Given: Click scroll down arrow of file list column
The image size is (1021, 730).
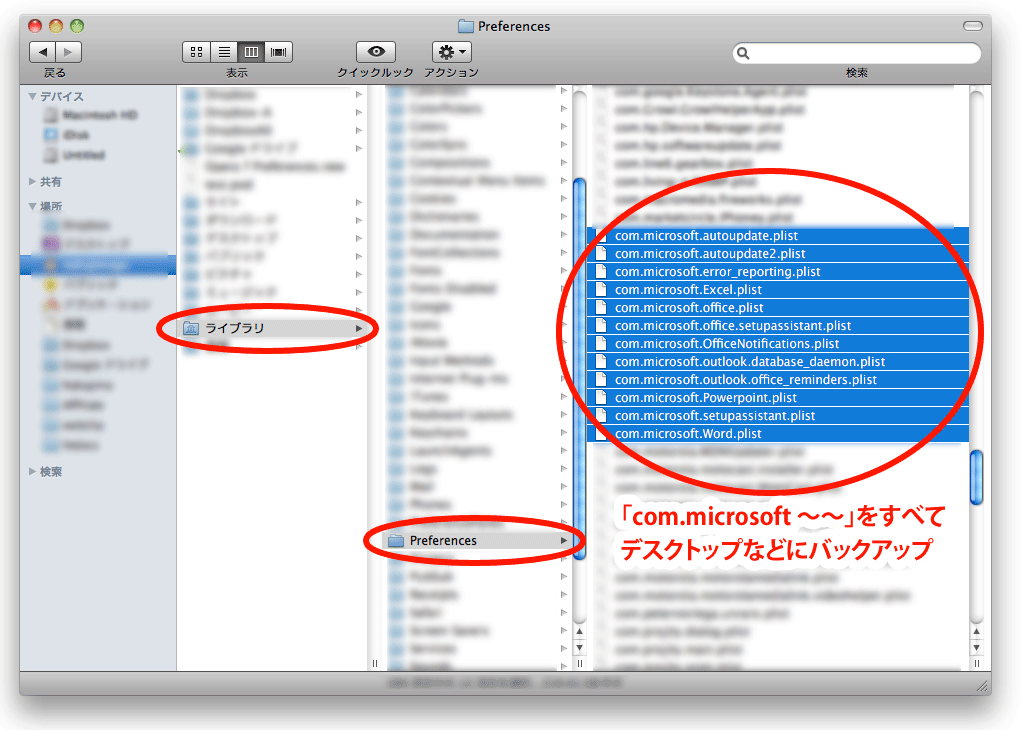Looking at the screenshot, I should coord(976,648).
